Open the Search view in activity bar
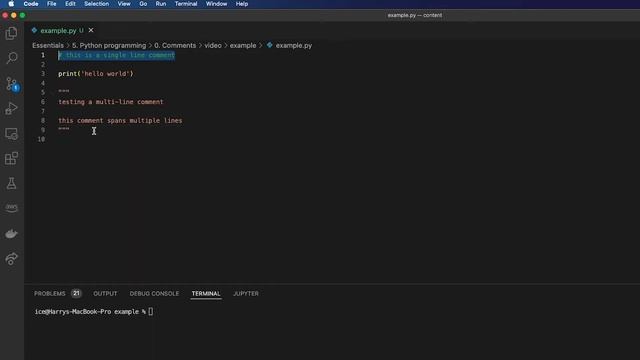Screen dimensions: 640x360 point(11,58)
